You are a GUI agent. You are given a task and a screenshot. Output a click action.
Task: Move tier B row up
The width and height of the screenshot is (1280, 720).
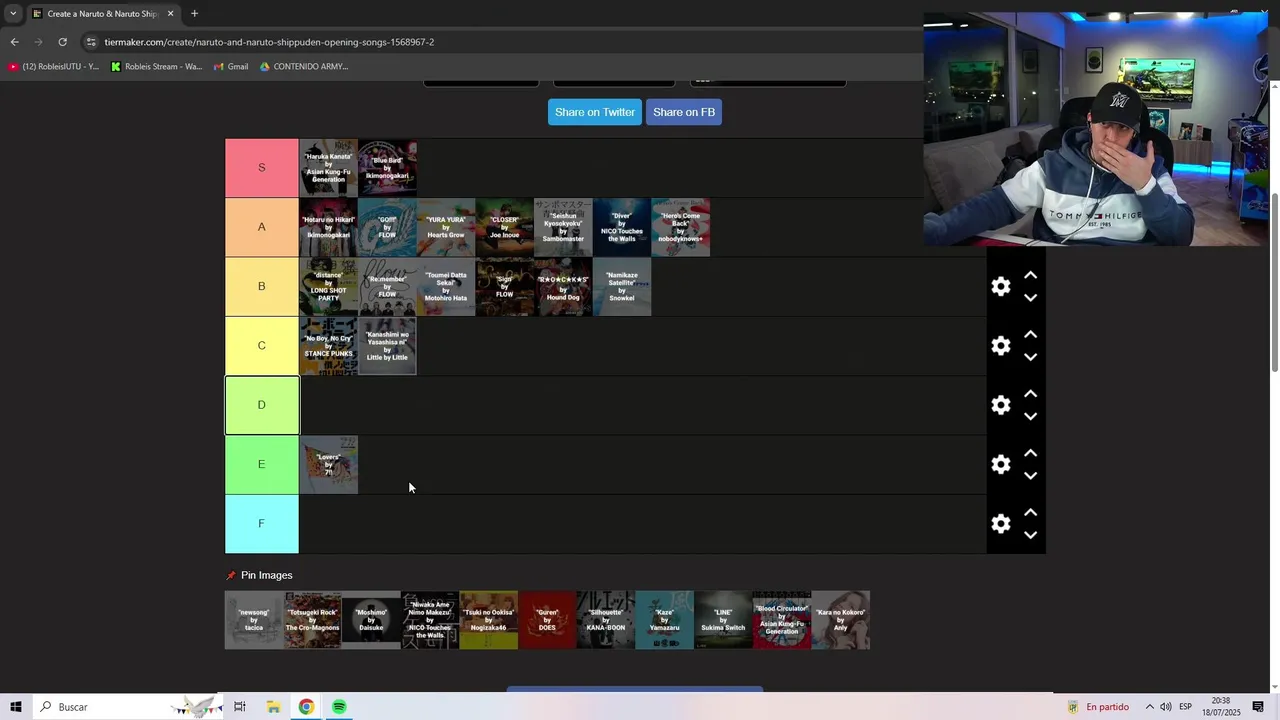(x=1030, y=276)
